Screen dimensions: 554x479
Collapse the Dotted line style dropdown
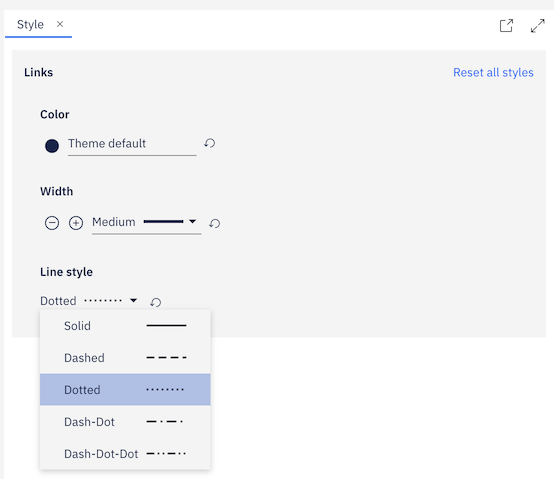[89, 301]
